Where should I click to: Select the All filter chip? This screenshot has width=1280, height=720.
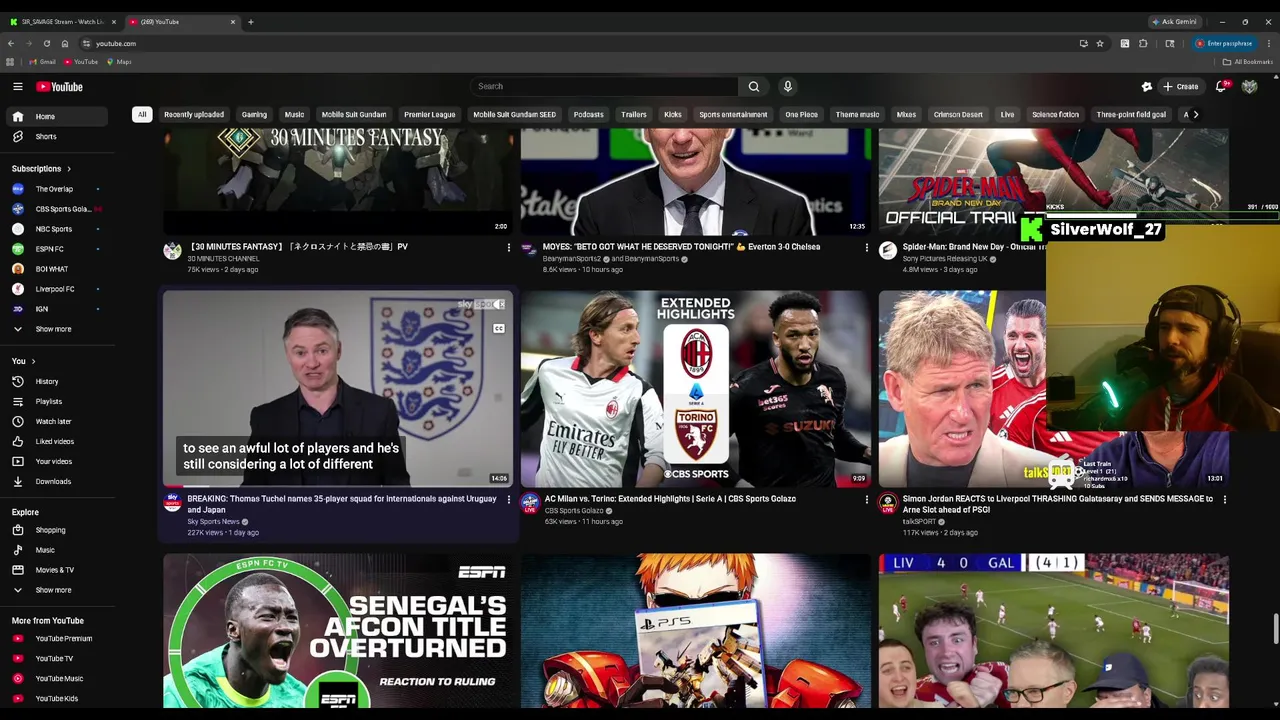[142, 115]
